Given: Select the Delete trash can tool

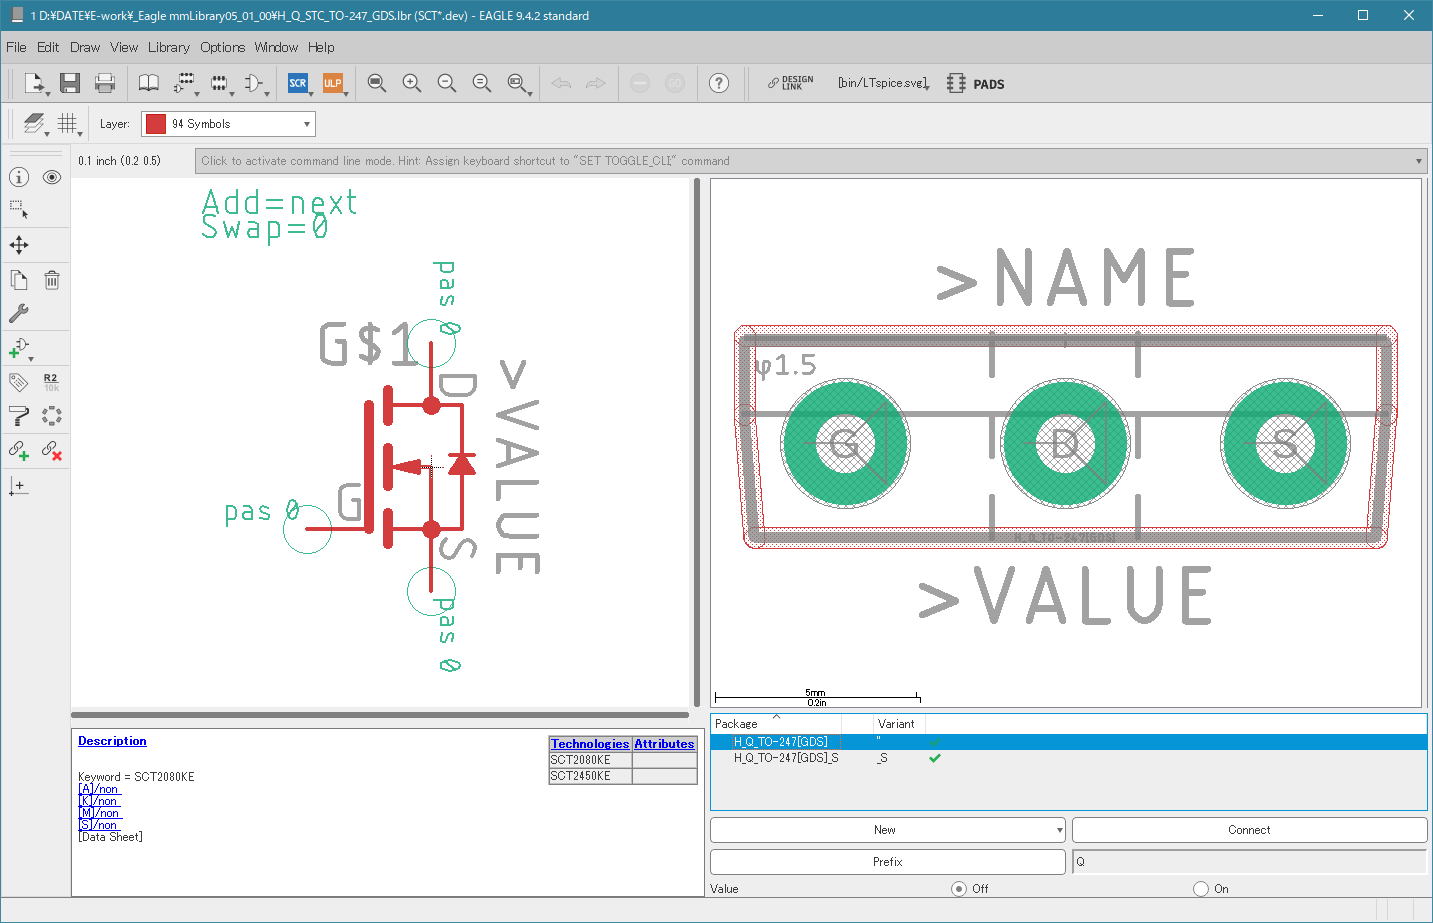Looking at the screenshot, I should coord(52,280).
